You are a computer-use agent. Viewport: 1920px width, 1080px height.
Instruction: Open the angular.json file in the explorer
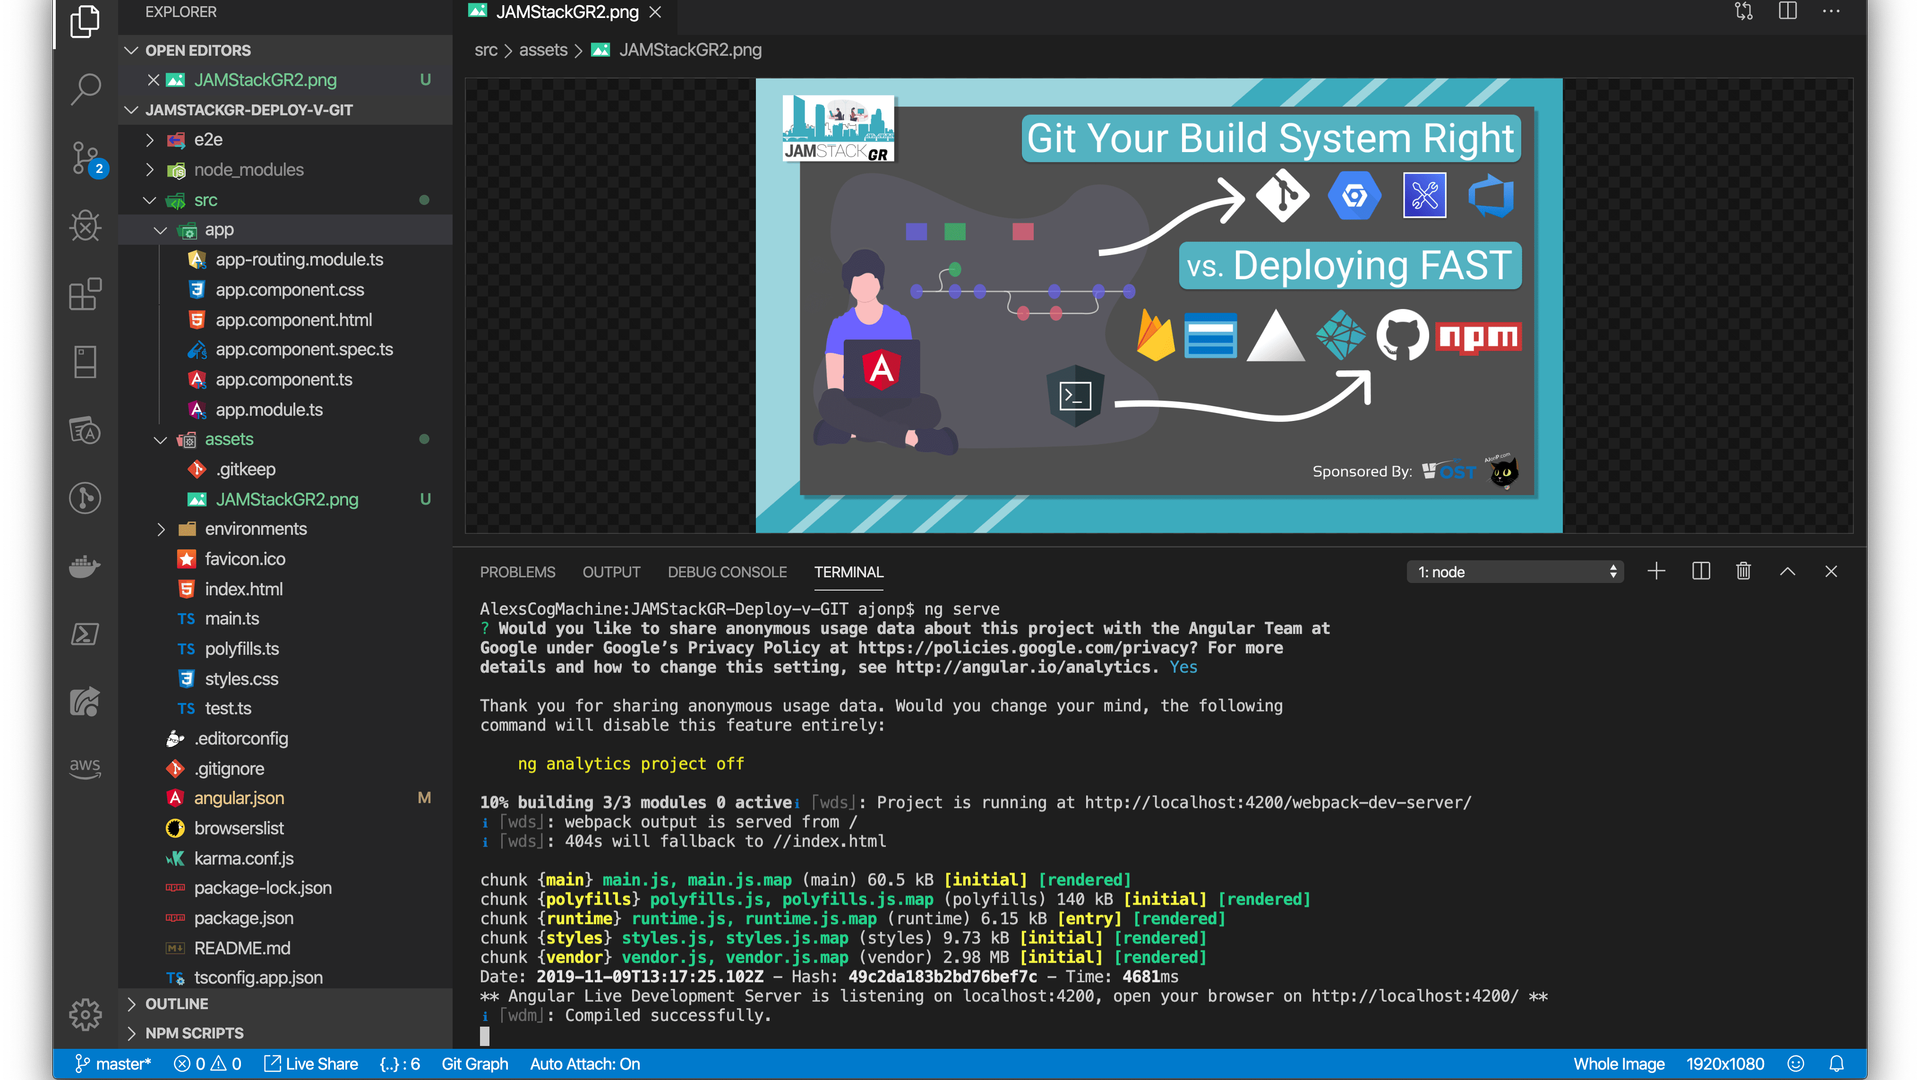pos(239,798)
